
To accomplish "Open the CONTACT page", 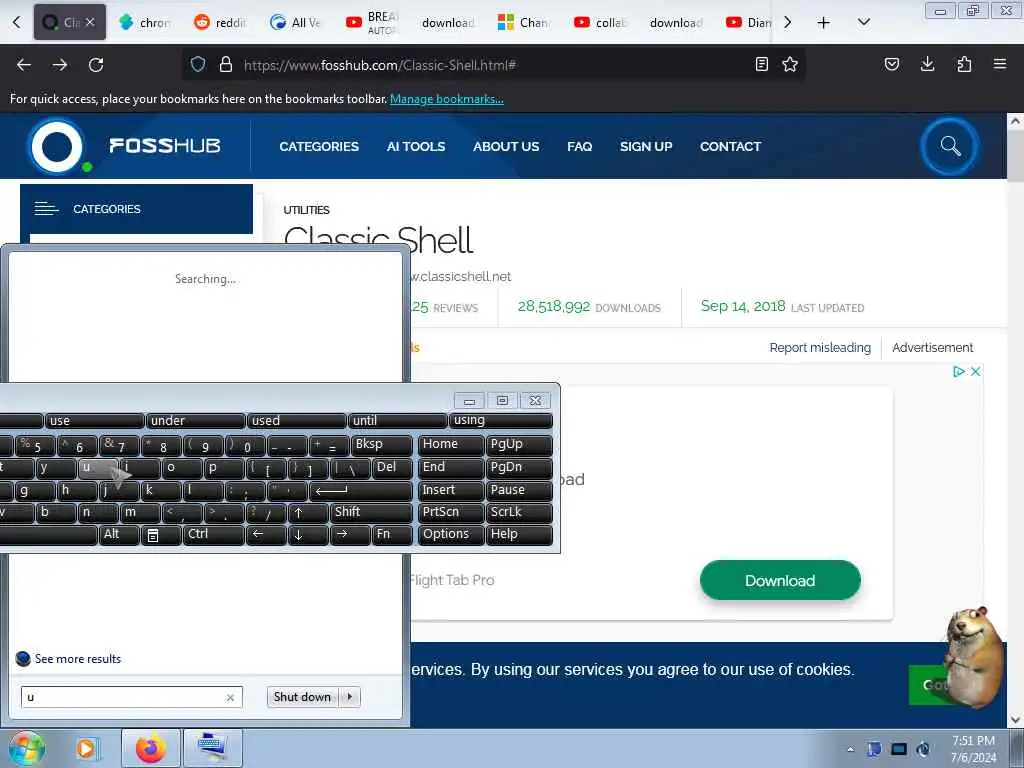I will pyautogui.click(x=730, y=146).
